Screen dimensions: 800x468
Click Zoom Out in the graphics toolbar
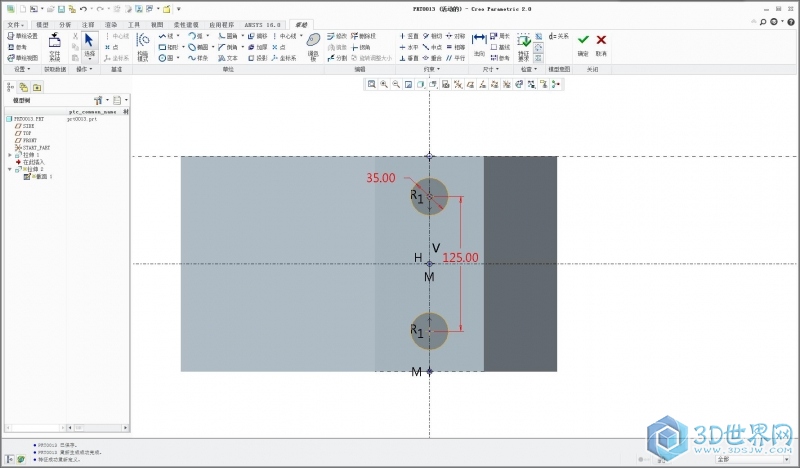point(396,84)
